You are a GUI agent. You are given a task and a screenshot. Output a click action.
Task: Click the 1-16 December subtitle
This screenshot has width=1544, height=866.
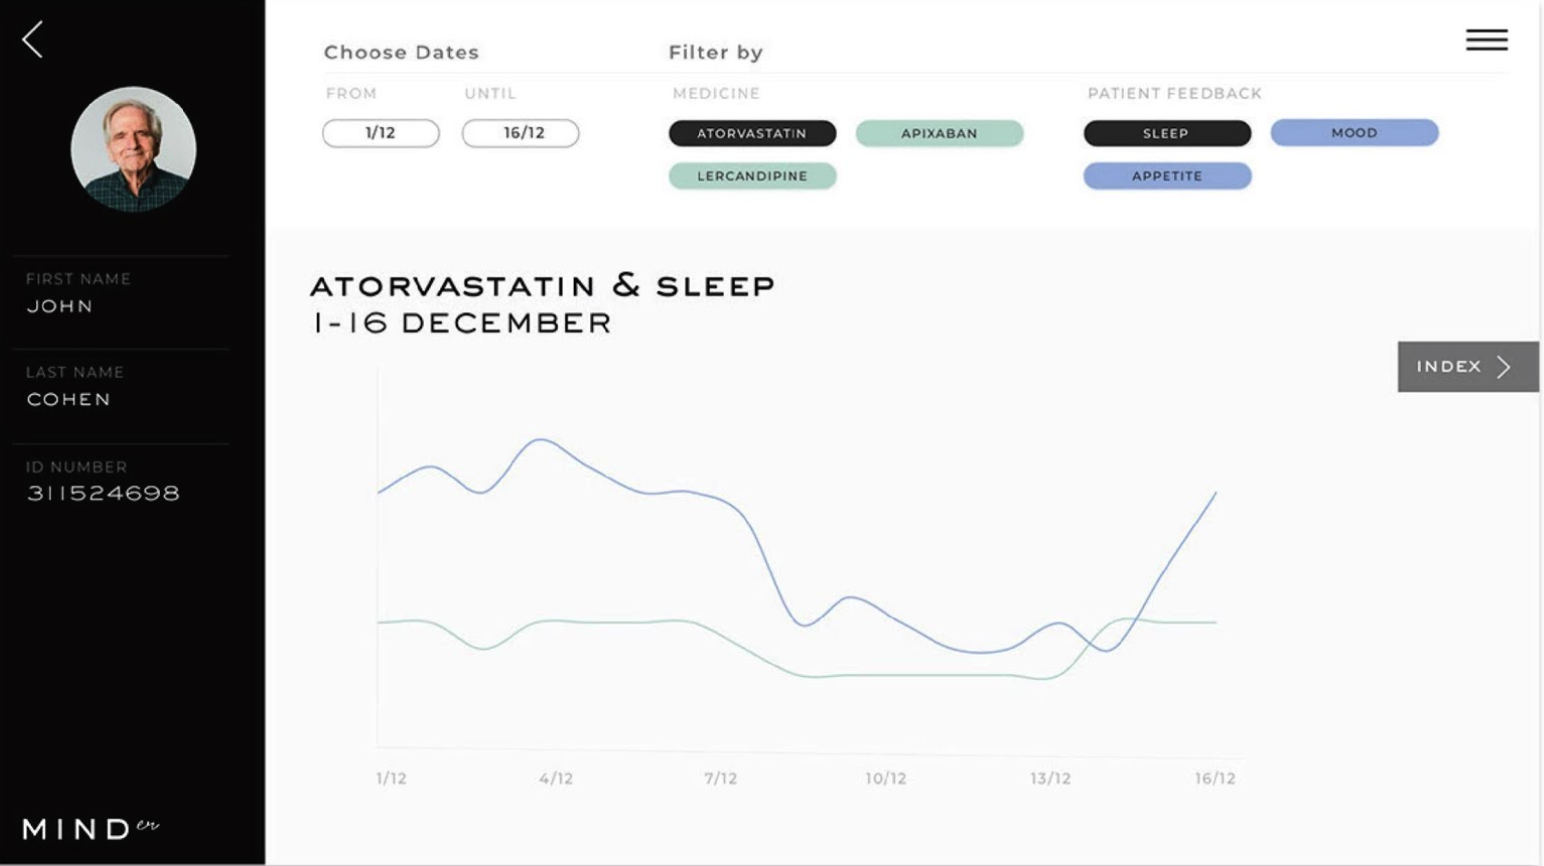click(x=461, y=323)
